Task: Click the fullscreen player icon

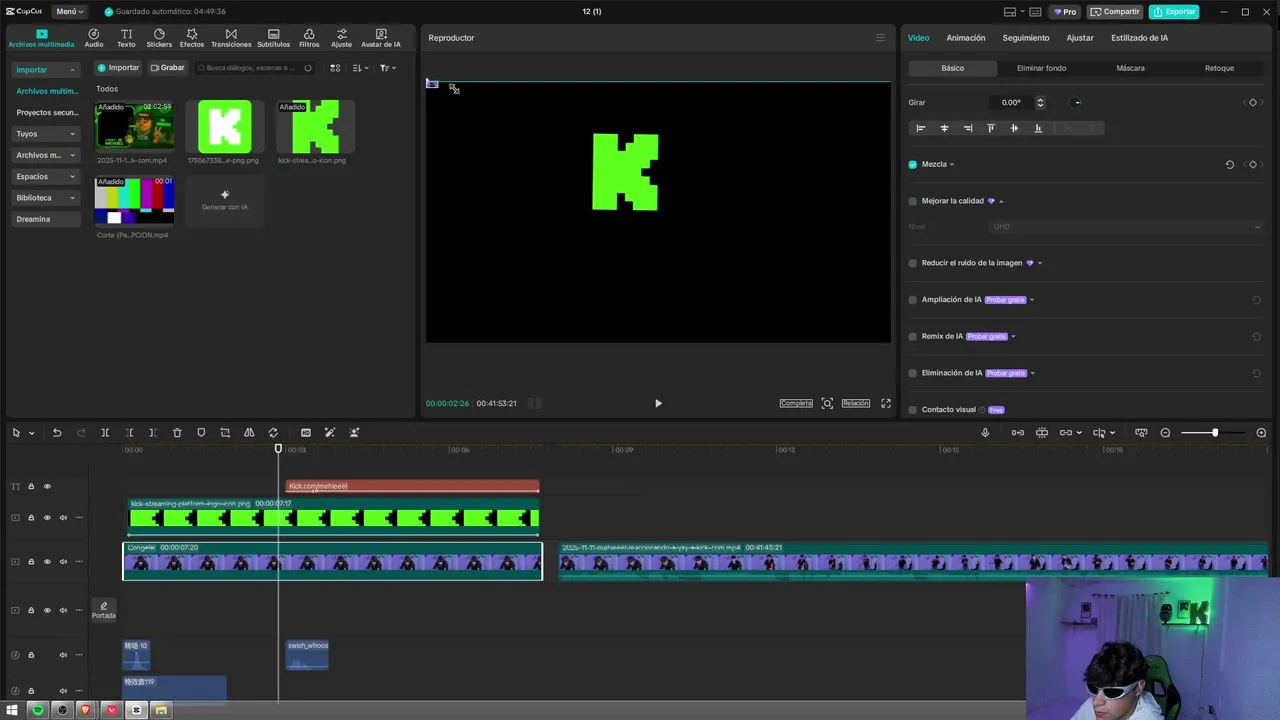Action: pyautogui.click(x=885, y=403)
